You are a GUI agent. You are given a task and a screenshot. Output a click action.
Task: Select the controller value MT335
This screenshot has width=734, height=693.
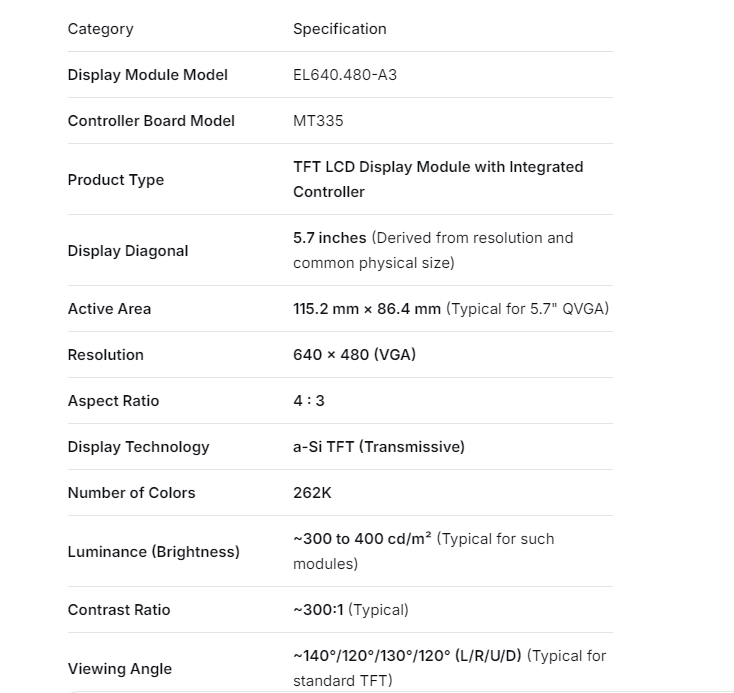click(x=318, y=121)
